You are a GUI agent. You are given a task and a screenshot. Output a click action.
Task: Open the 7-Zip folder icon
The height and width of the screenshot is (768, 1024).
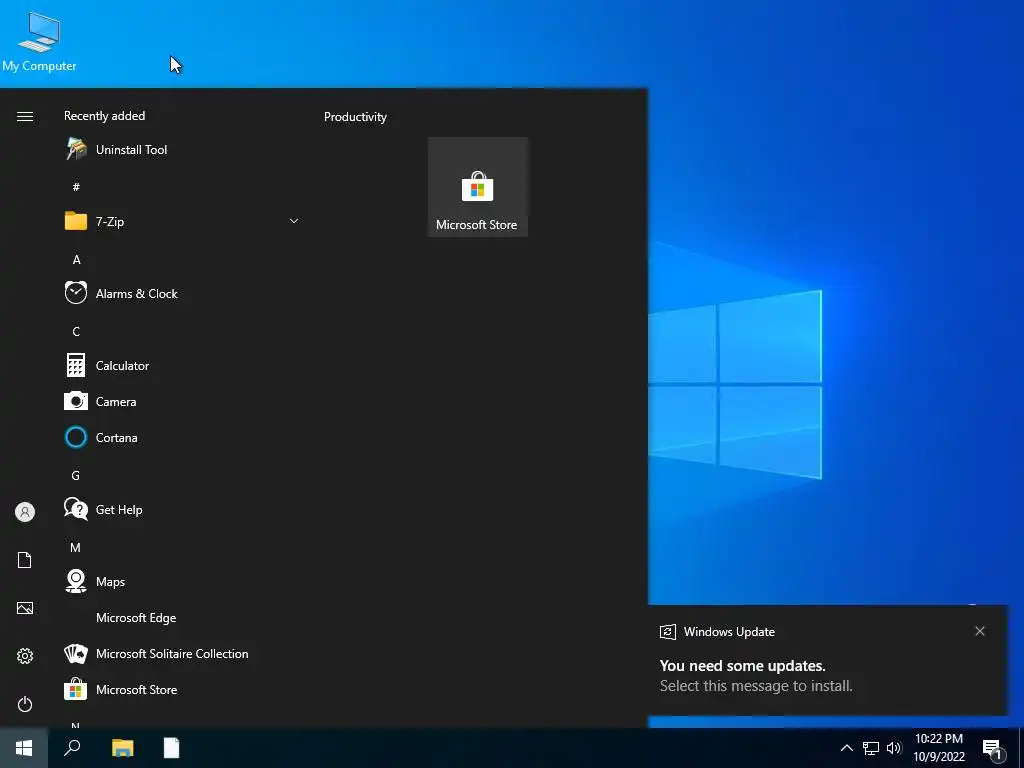click(76, 221)
